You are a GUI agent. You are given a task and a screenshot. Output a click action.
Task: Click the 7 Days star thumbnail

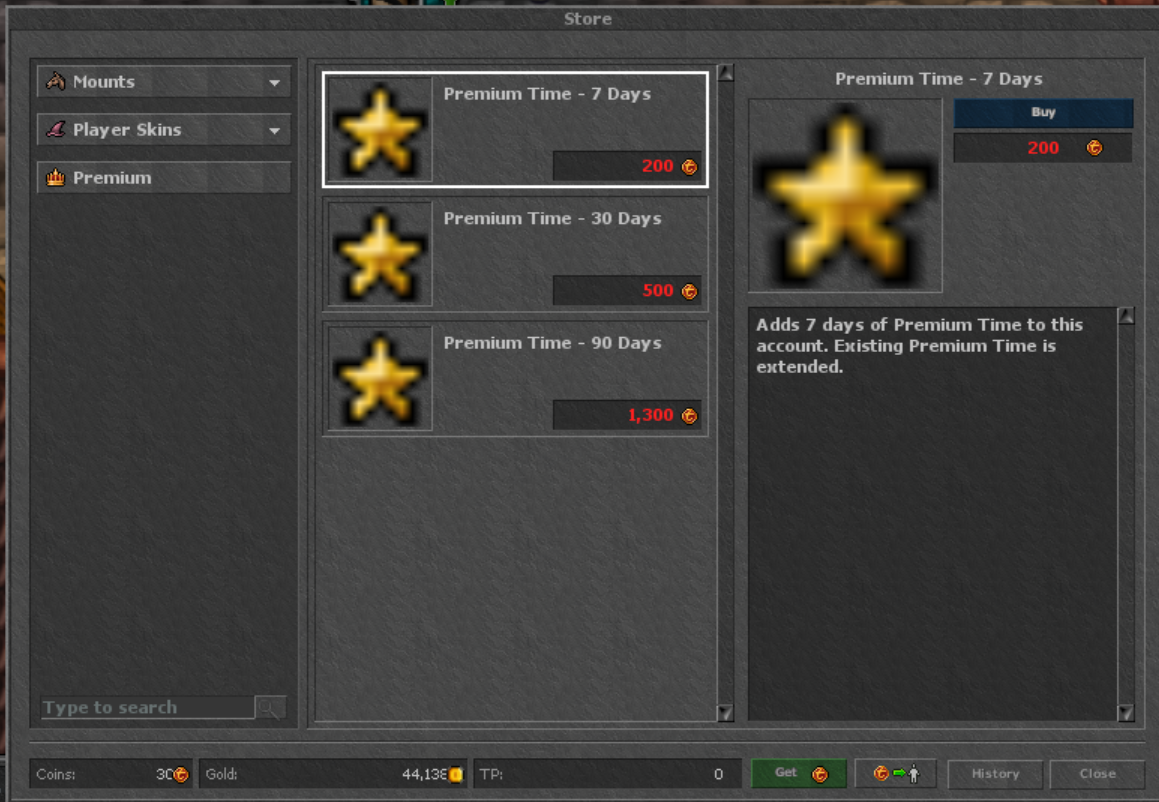coord(379,129)
